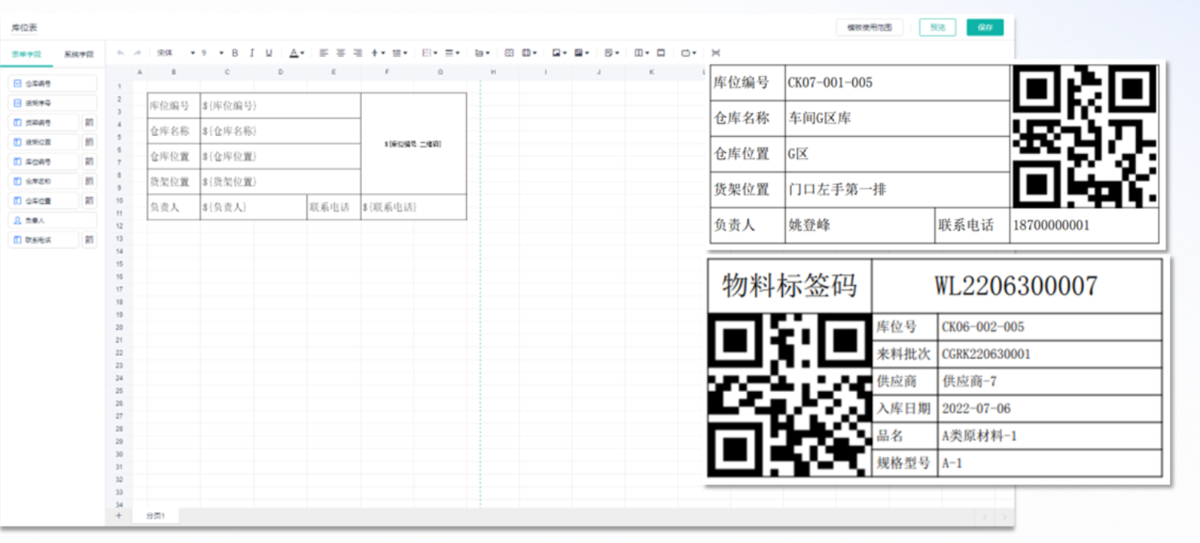Screen dimensions: 1200x543
Task: Align text left using toolbar icon
Action: pyautogui.click(x=323, y=52)
